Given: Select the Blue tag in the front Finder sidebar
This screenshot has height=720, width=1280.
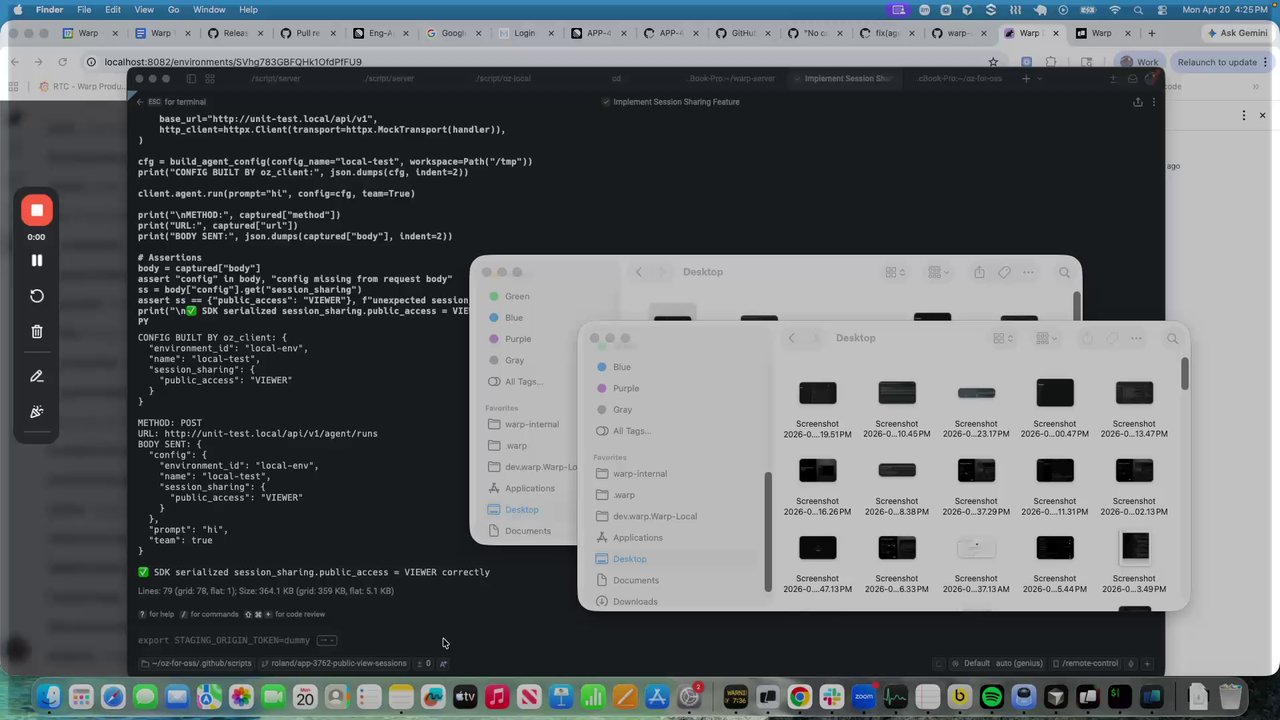Looking at the screenshot, I should click(621, 367).
